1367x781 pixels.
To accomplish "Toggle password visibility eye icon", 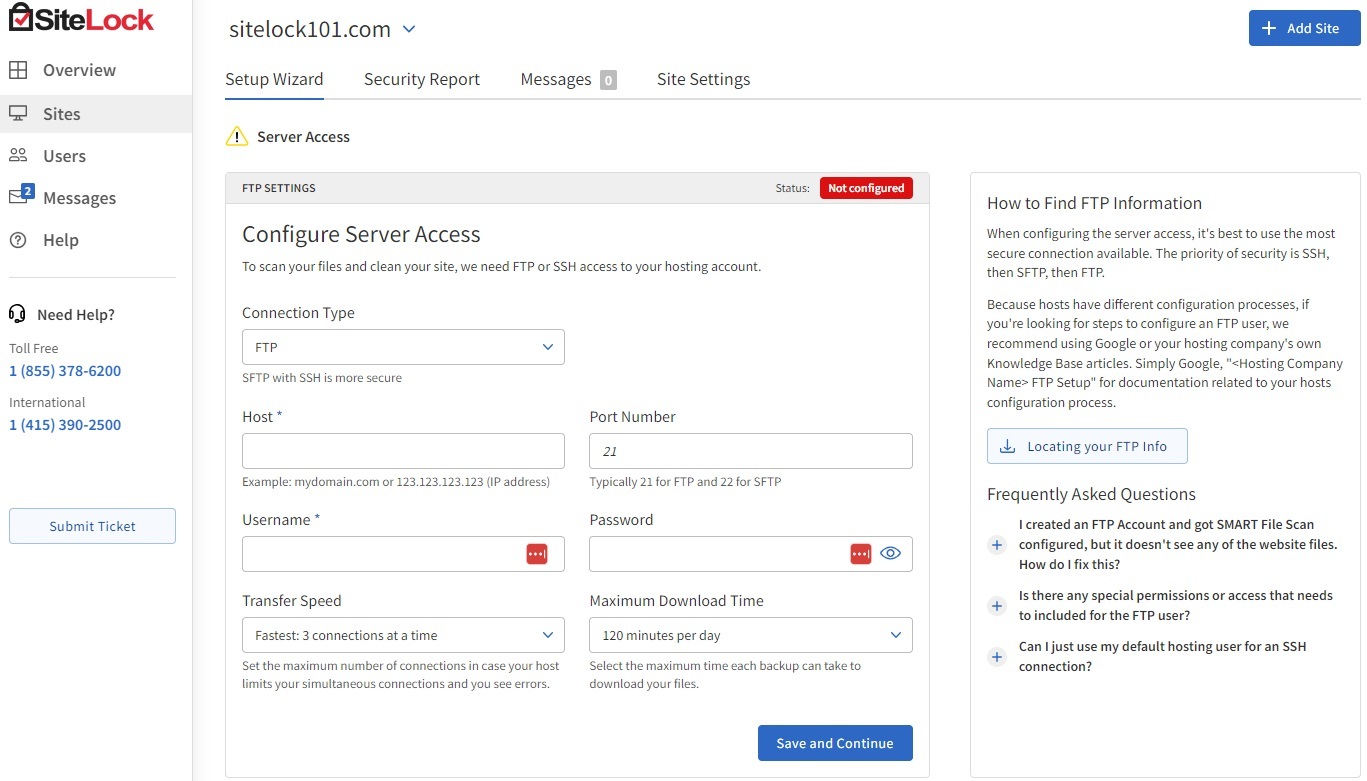I will pos(890,554).
